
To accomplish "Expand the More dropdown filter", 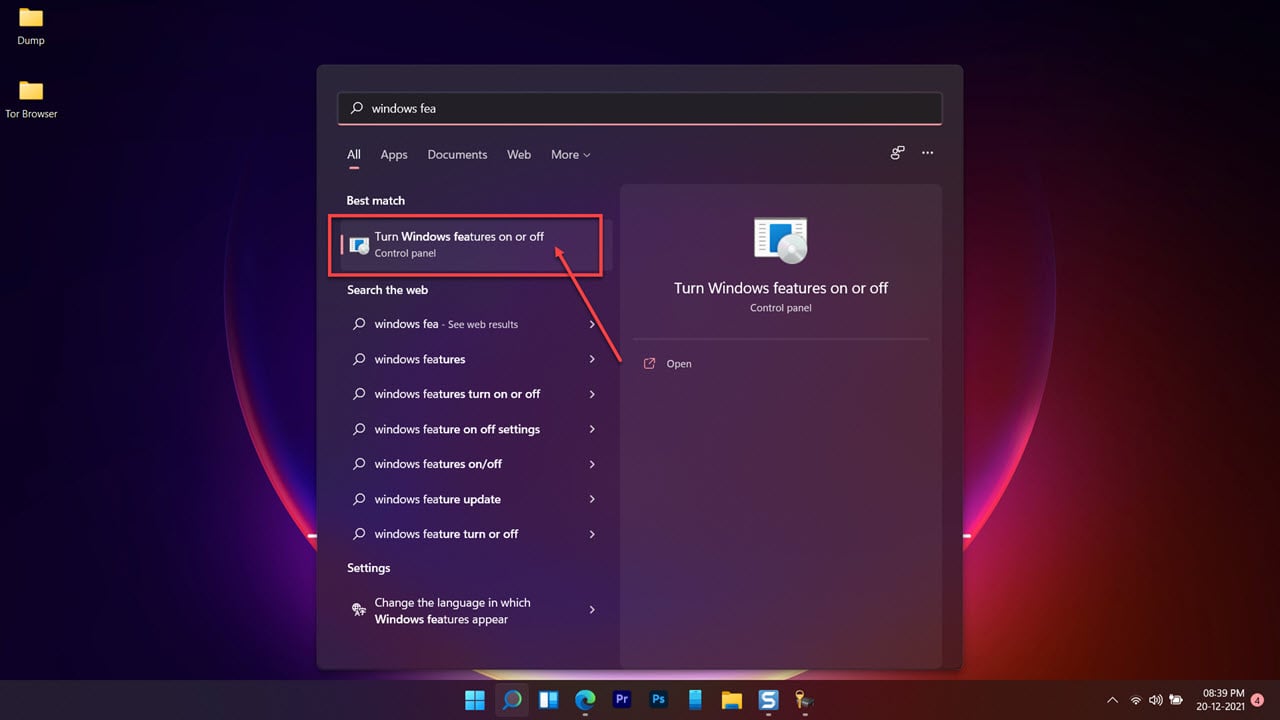I will [x=570, y=155].
